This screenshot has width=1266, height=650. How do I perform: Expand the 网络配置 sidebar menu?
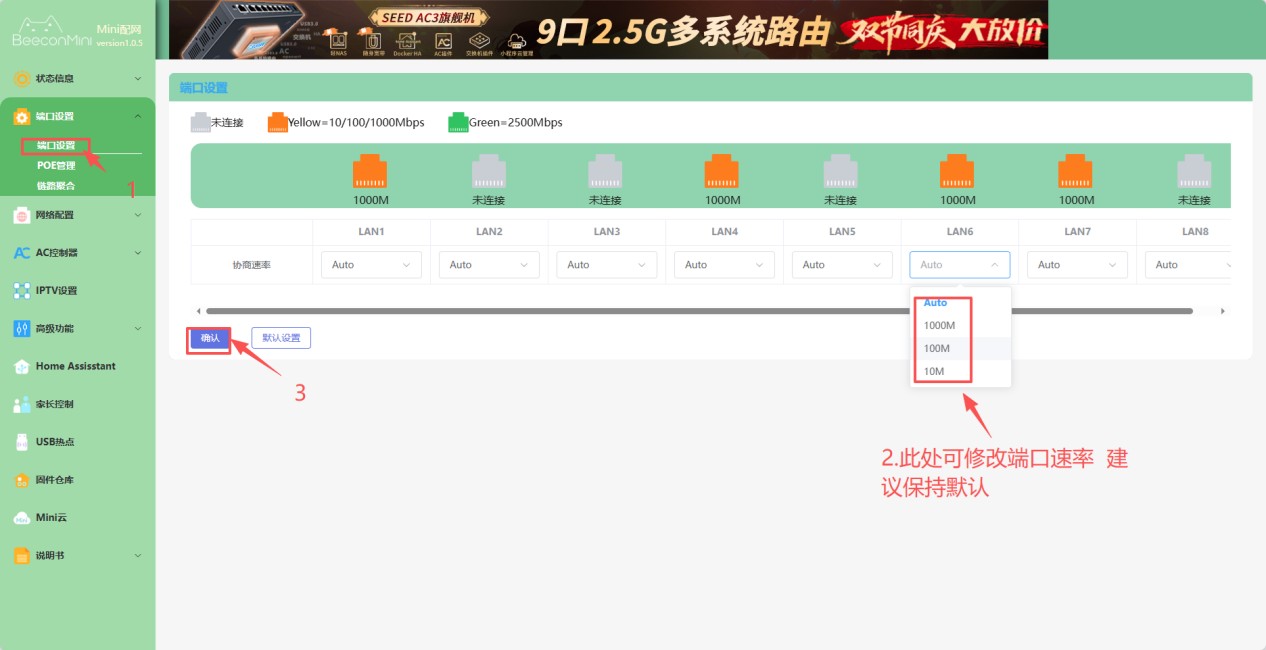[x=77, y=215]
